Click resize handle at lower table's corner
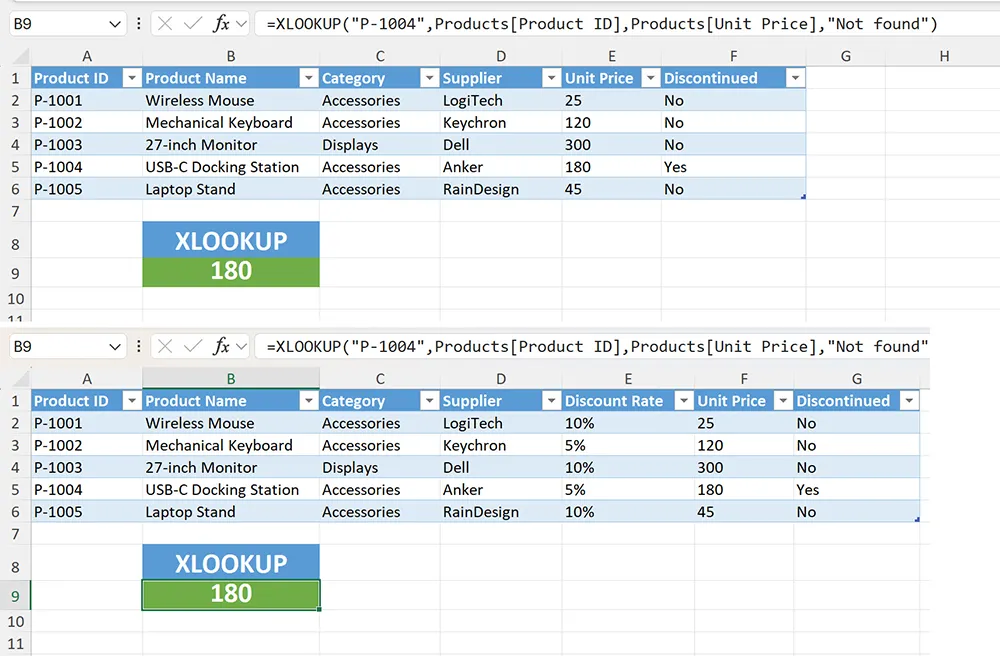1000x656 pixels. coord(917,518)
